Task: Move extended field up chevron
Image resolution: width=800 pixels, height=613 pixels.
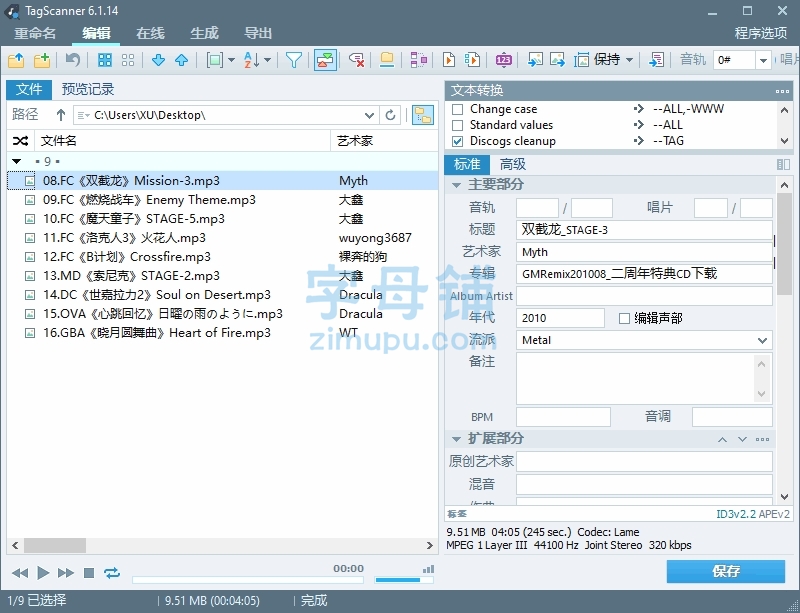Action: (x=722, y=439)
